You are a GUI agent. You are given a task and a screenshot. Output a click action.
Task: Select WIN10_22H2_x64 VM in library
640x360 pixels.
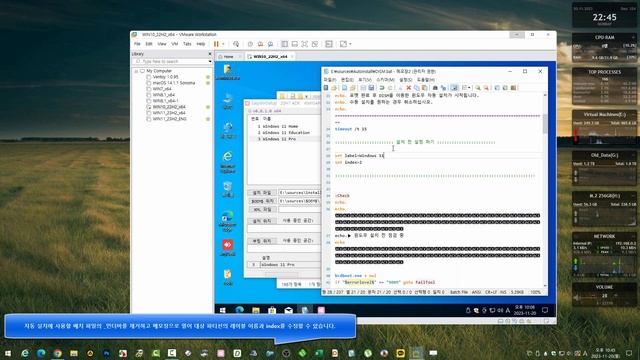169,107
